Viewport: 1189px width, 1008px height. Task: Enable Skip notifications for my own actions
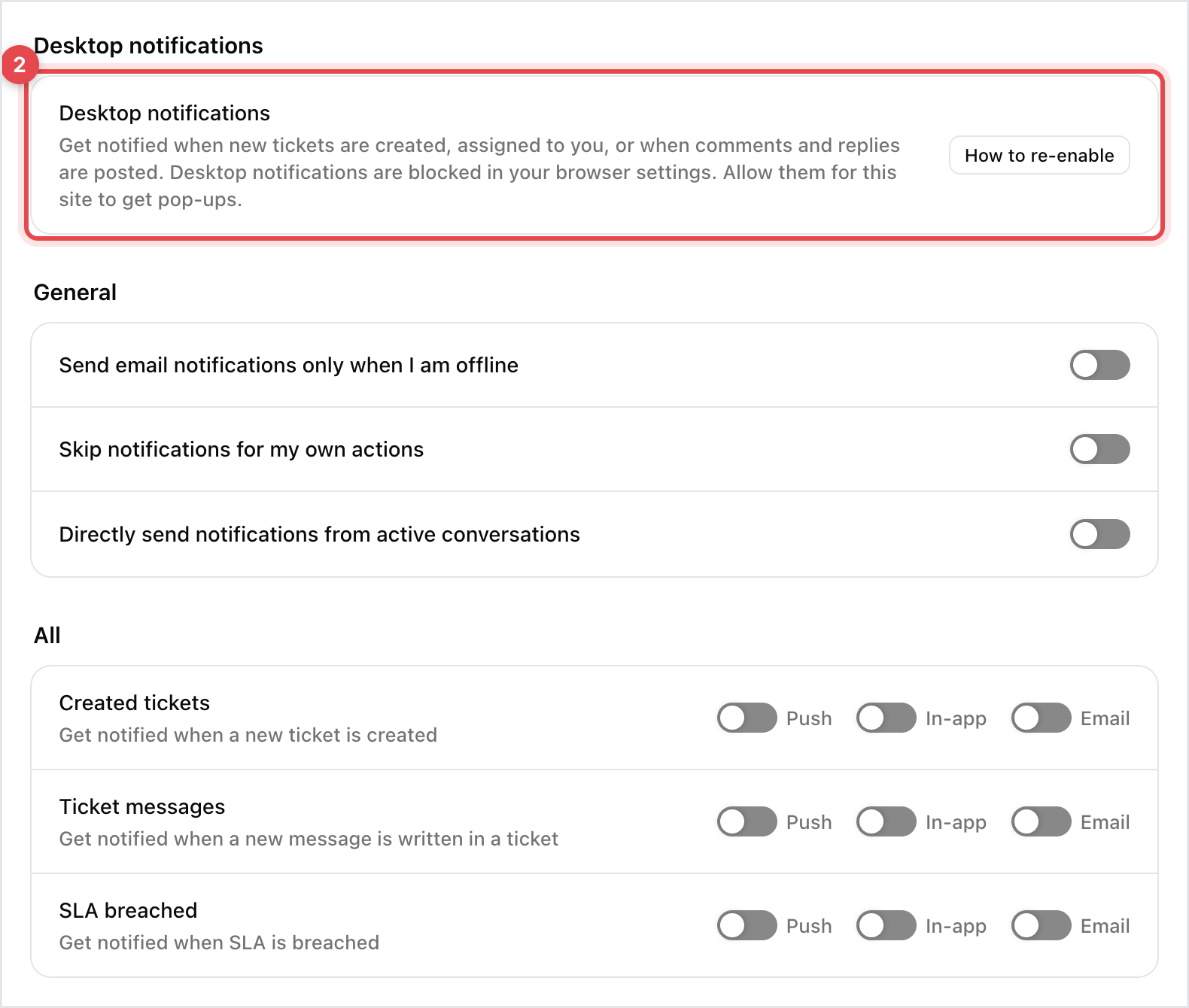tap(1100, 449)
